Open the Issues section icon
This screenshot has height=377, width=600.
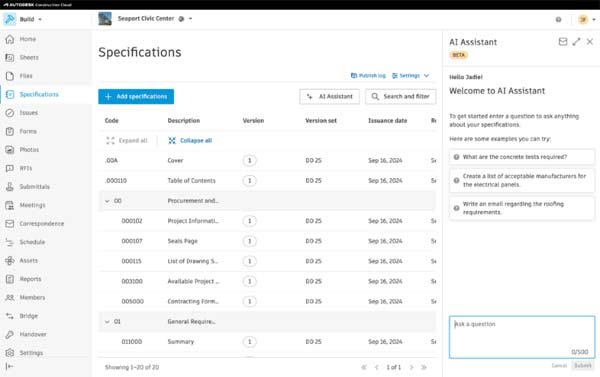click(10, 113)
